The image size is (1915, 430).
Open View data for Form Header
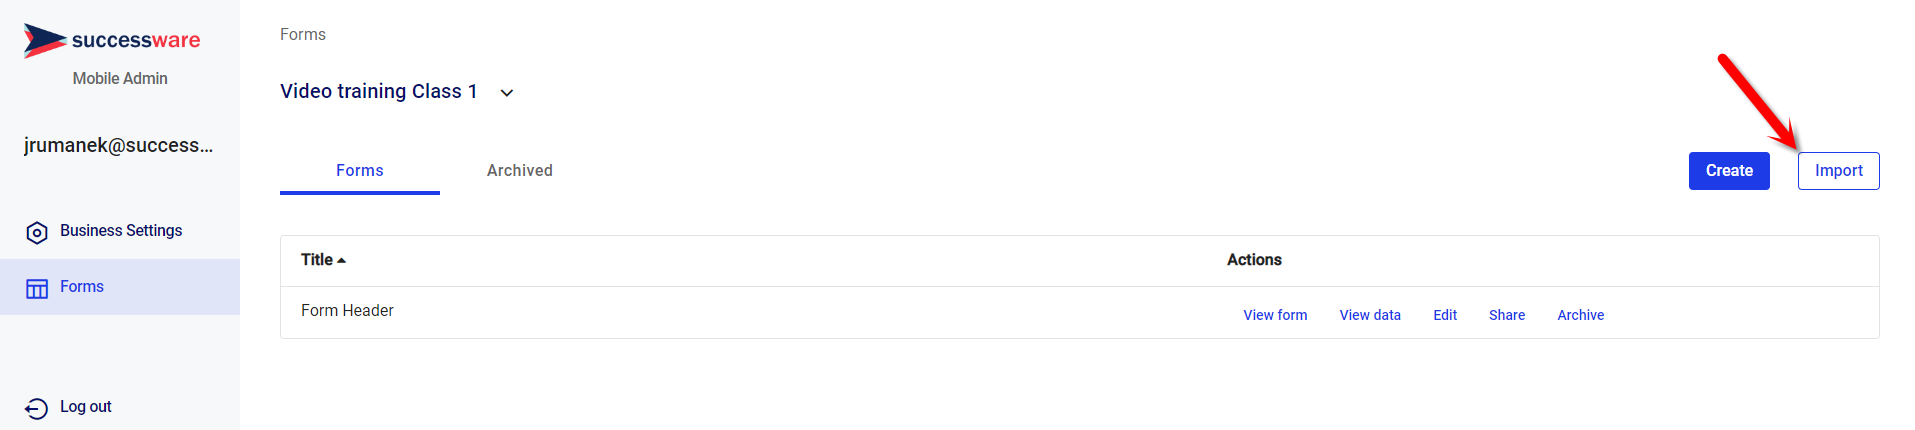[x=1370, y=315]
